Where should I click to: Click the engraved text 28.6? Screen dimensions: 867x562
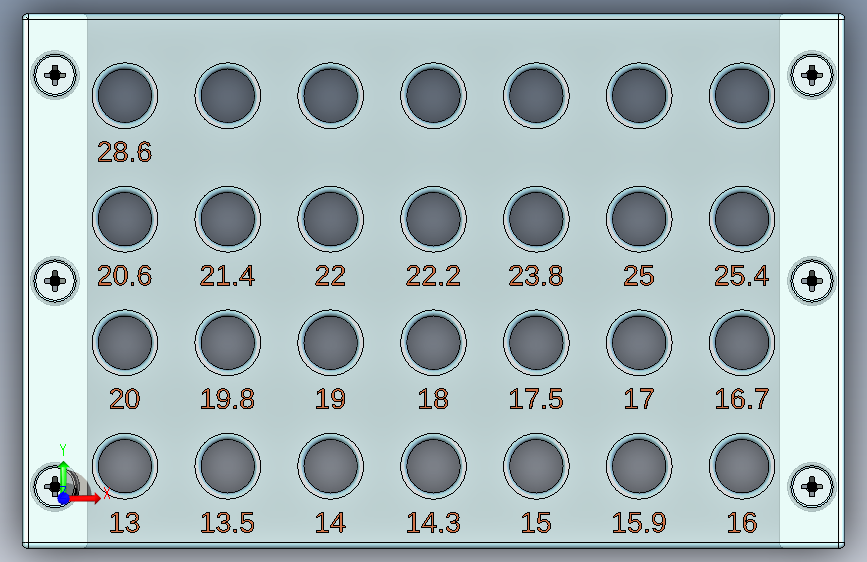pyautogui.click(x=124, y=152)
